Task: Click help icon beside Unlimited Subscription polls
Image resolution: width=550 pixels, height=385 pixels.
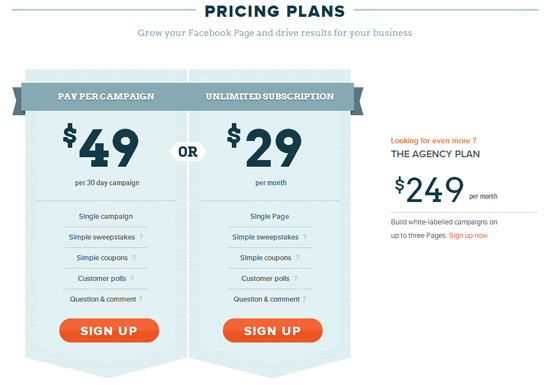Action: (x=295, y=278)
